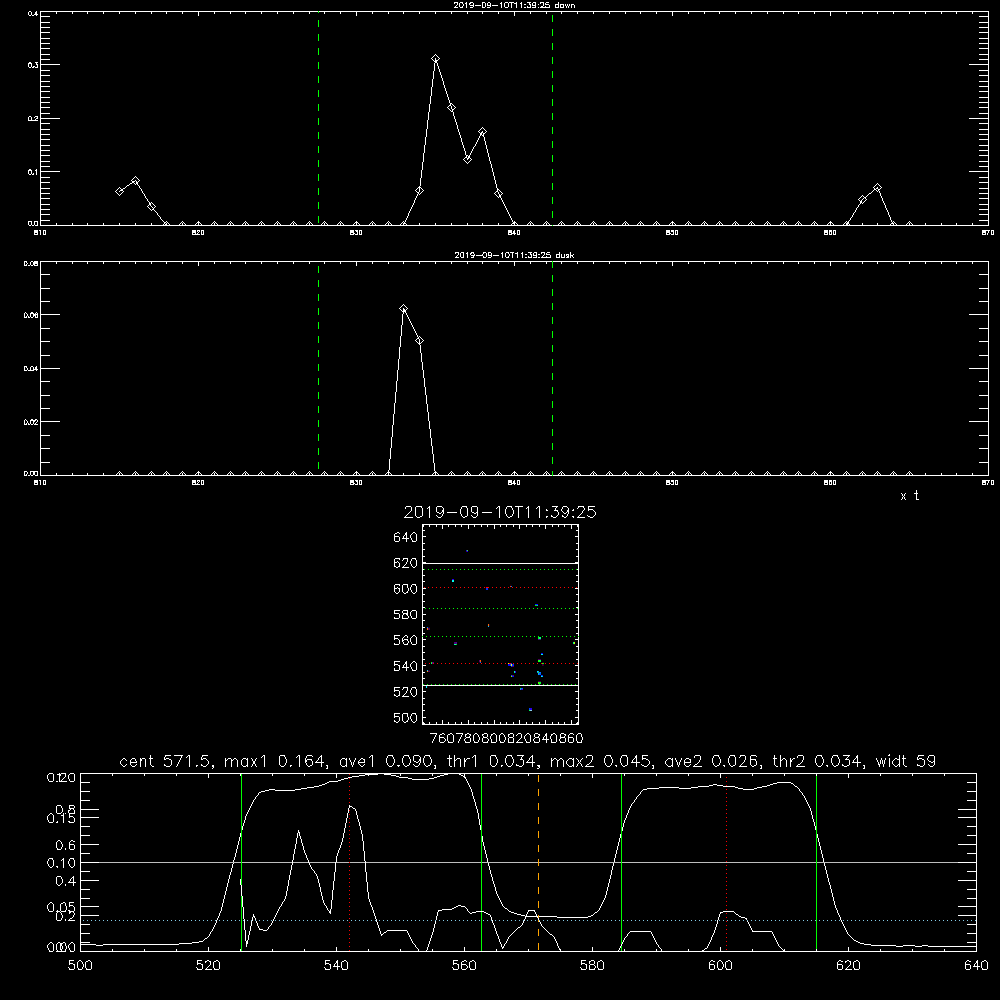Click the 'x t' label below dusk plot
The height and width of the screenshot is (1000, 1000).
tap(909, 496)
